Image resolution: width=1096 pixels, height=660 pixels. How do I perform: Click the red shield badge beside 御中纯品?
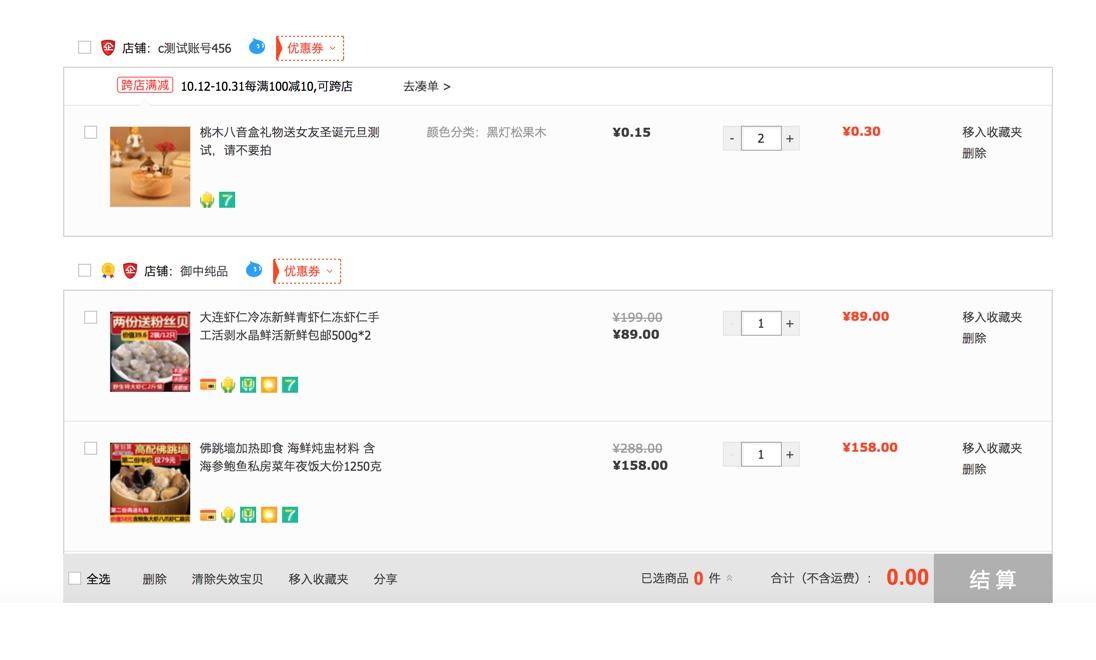130,270
